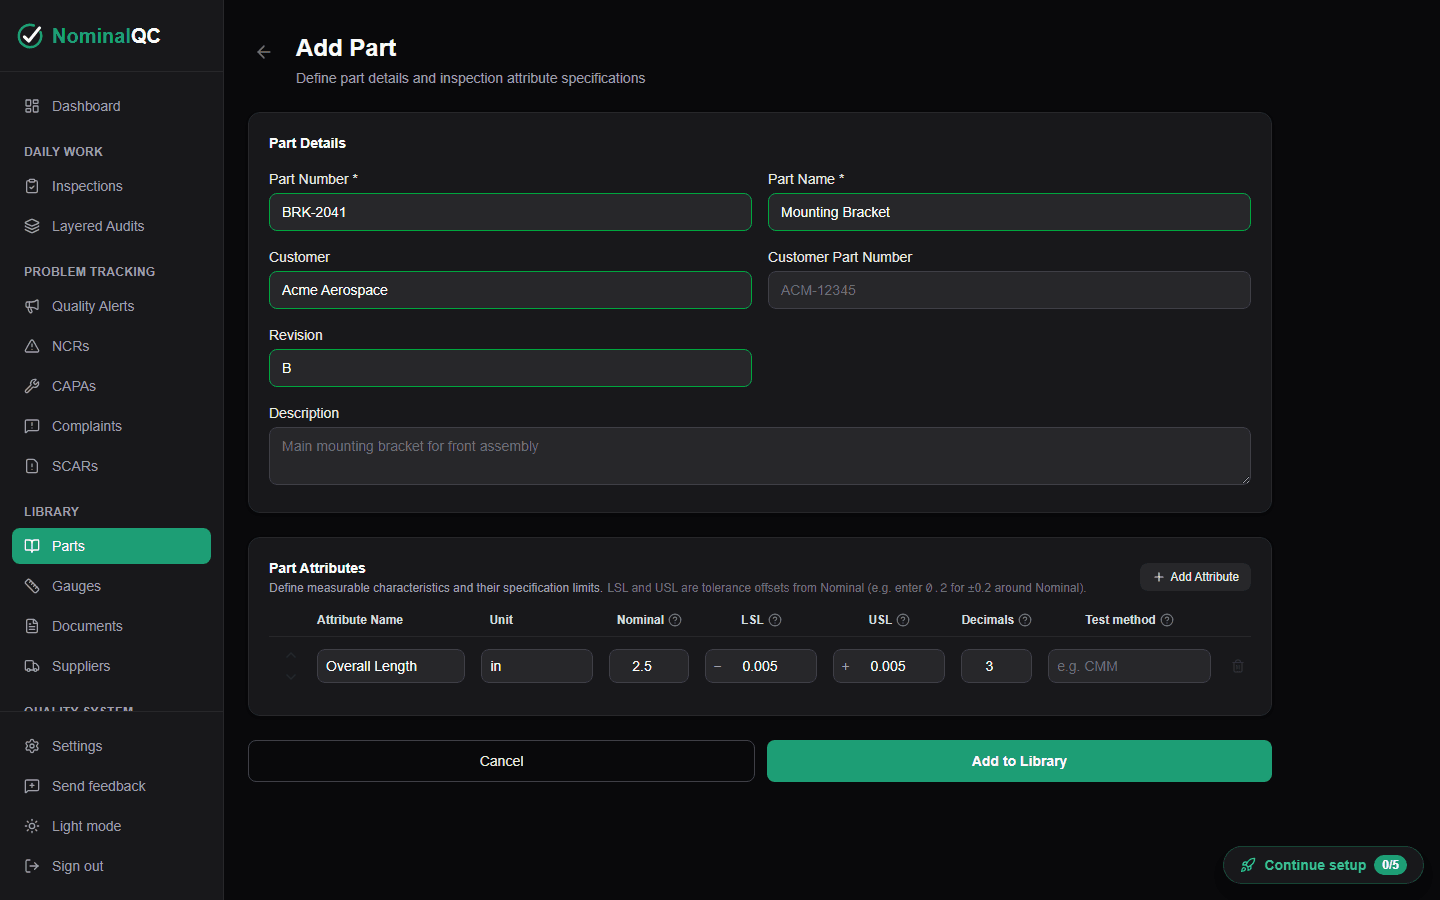
Task: Focus the Part Number field
Action: 510,212
